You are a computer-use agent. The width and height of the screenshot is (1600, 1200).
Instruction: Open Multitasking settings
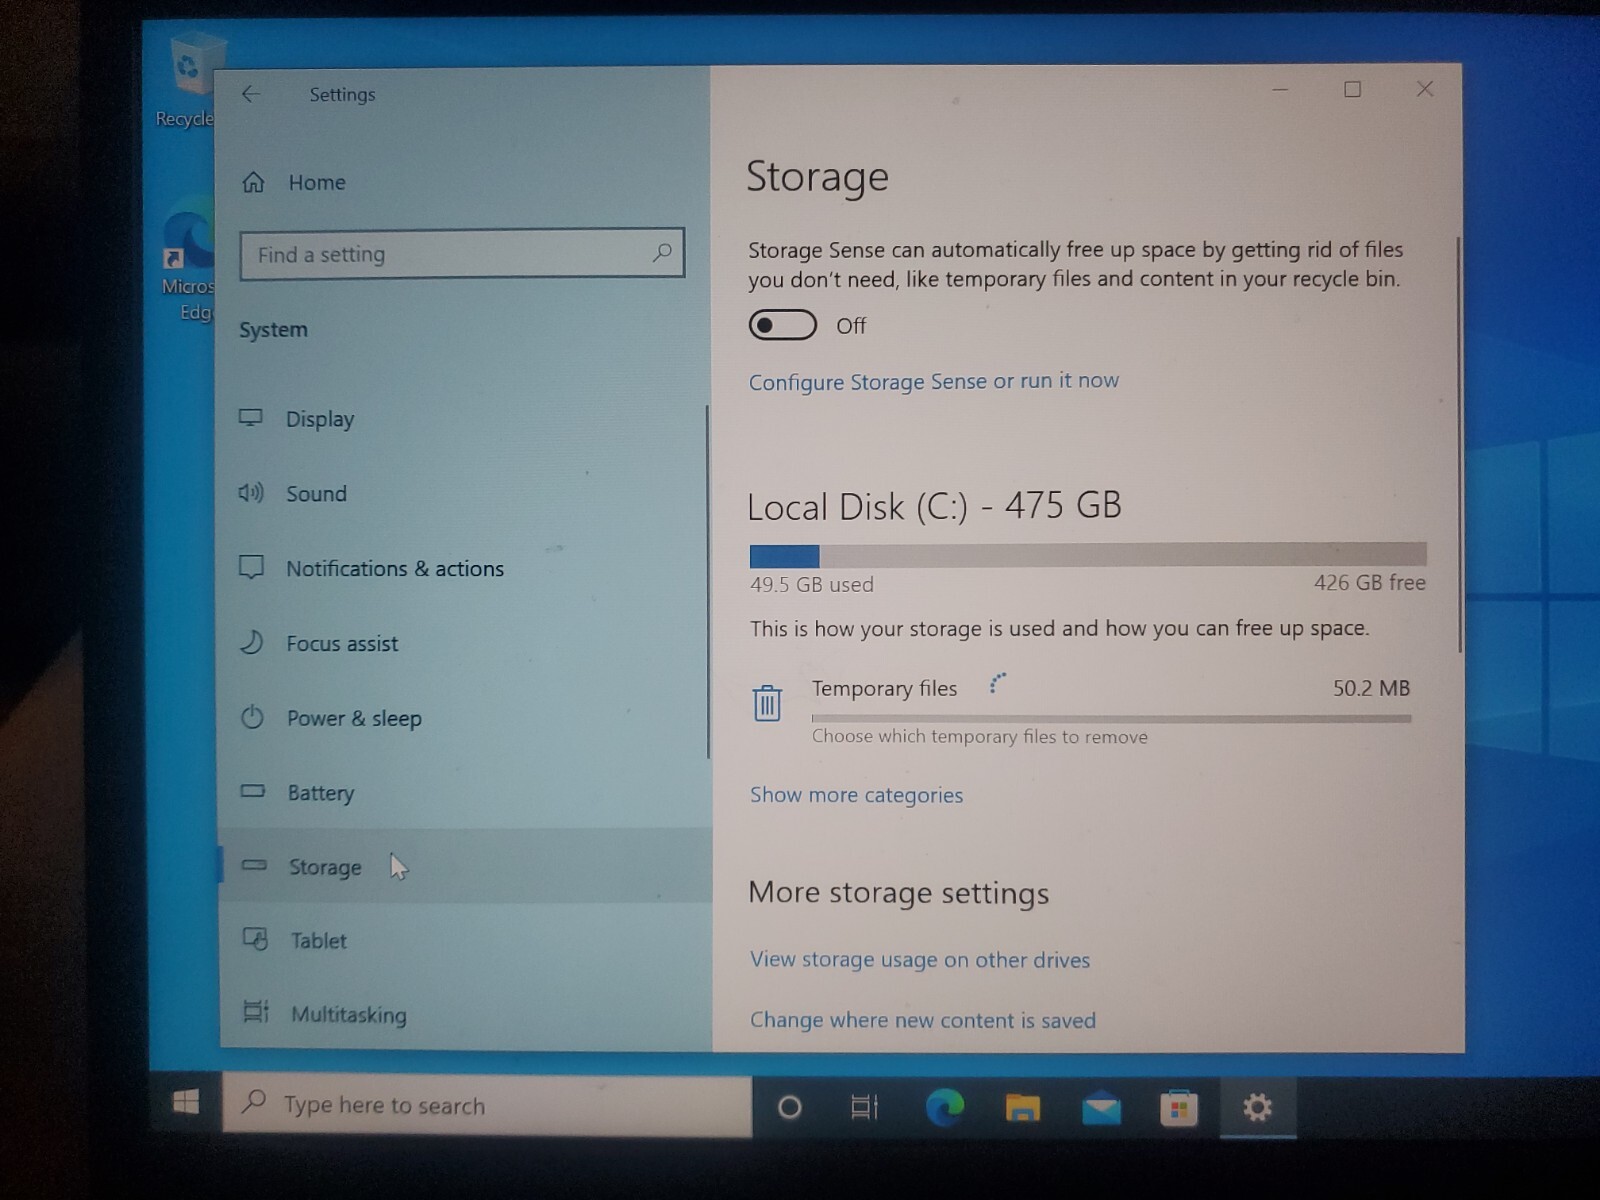[x=464, y=1014]
